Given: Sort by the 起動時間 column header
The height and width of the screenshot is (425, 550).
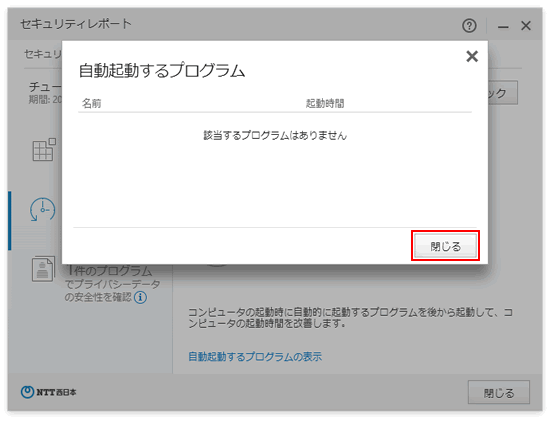Looking at the screenshot, I should (x=325, y=103).
